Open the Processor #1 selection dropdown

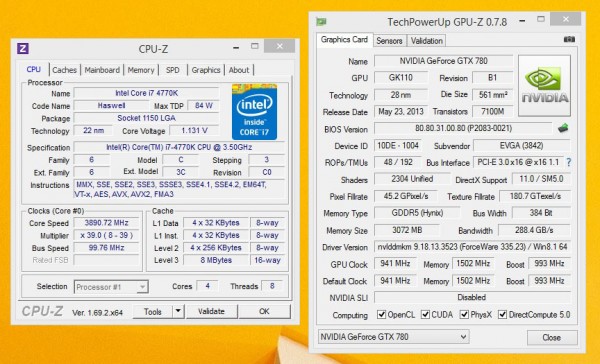click(x=111, y=287)
